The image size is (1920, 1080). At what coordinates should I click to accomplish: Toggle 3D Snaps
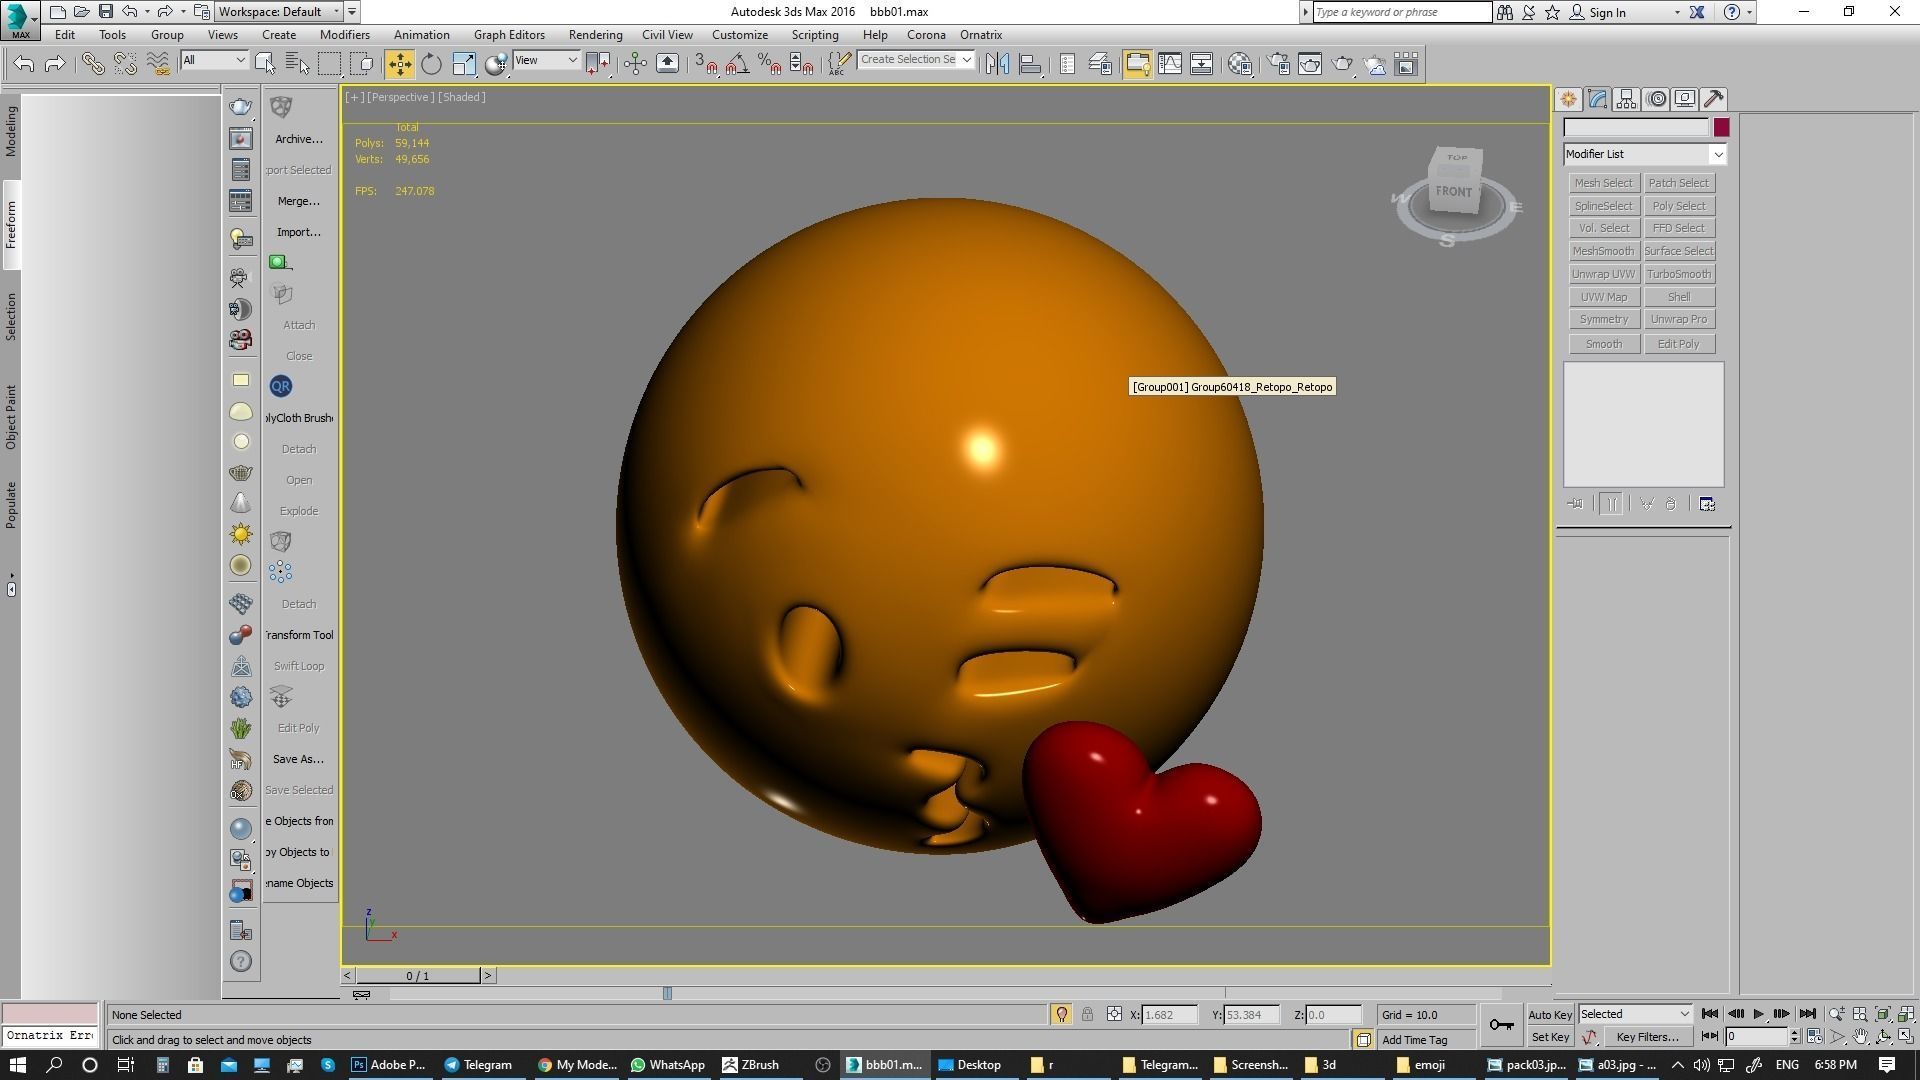706,64
